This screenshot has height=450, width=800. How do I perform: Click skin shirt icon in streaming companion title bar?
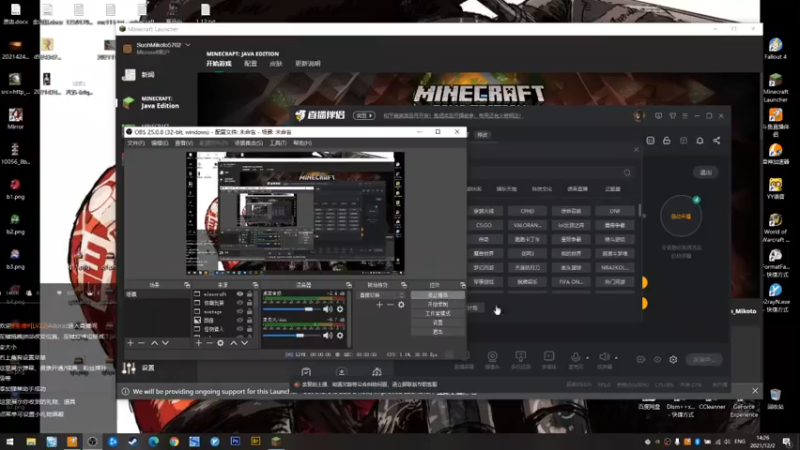(672, 116)
